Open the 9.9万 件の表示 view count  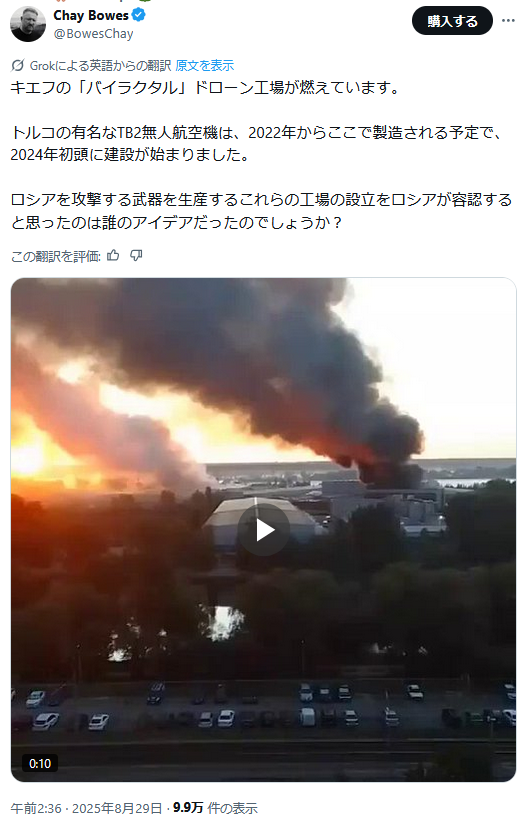[215, 808]
